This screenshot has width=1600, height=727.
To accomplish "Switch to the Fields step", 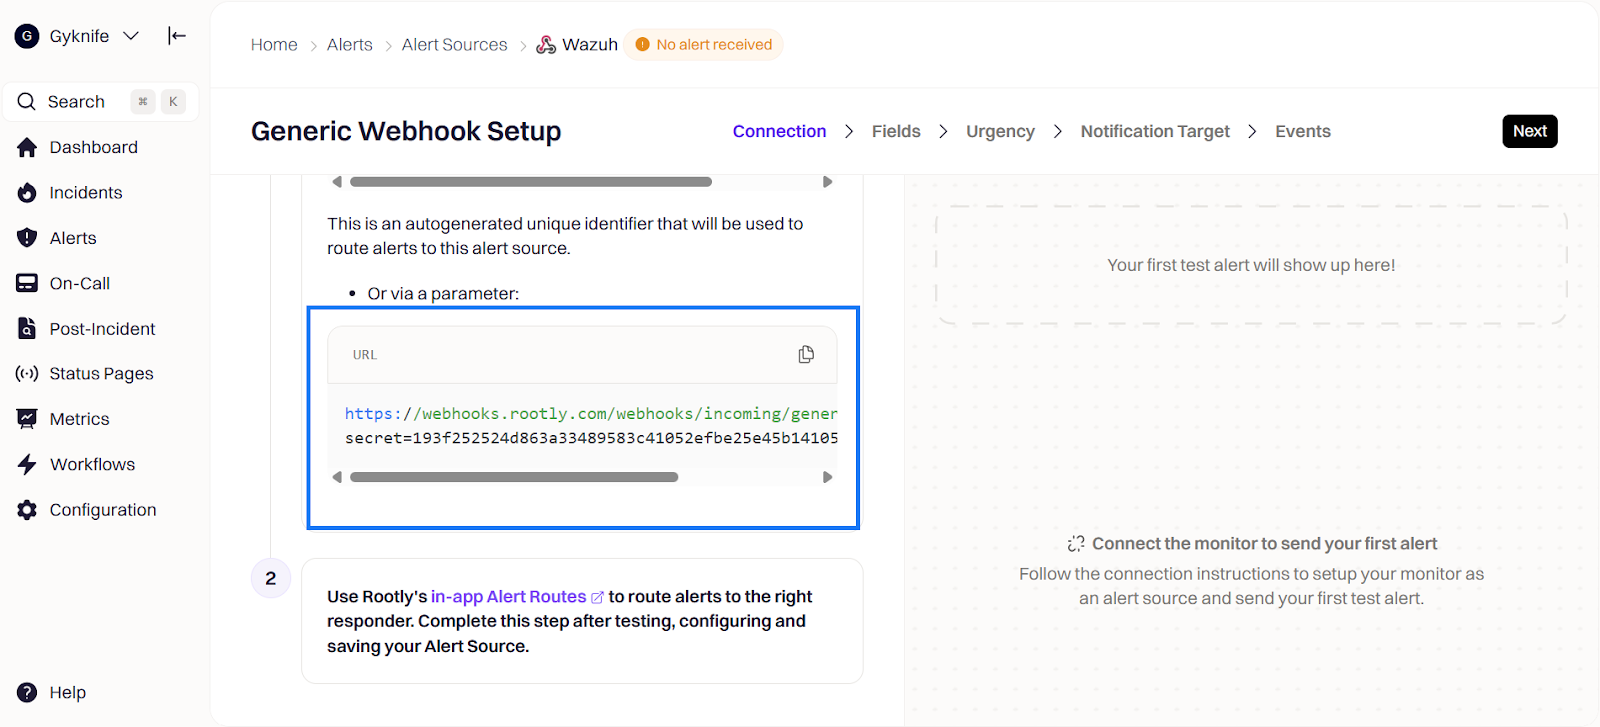I will click(x=896, y=131).
